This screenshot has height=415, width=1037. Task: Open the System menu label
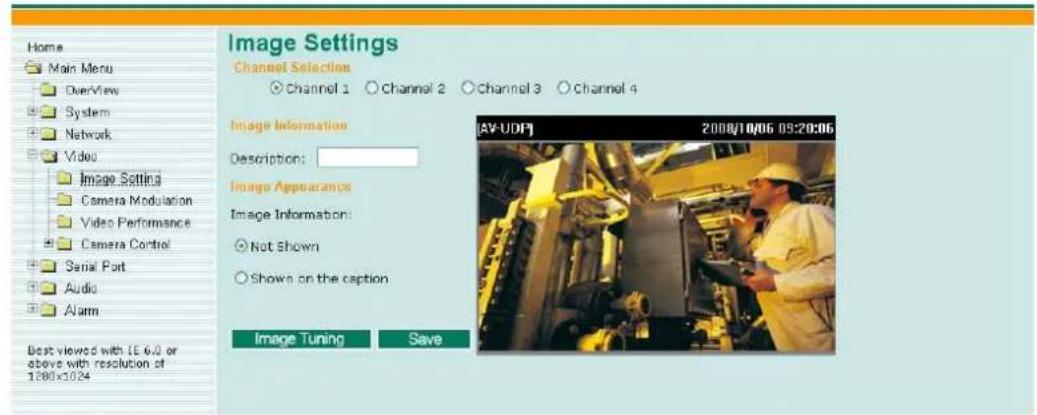pyautogui.click(x=87, y=113)
